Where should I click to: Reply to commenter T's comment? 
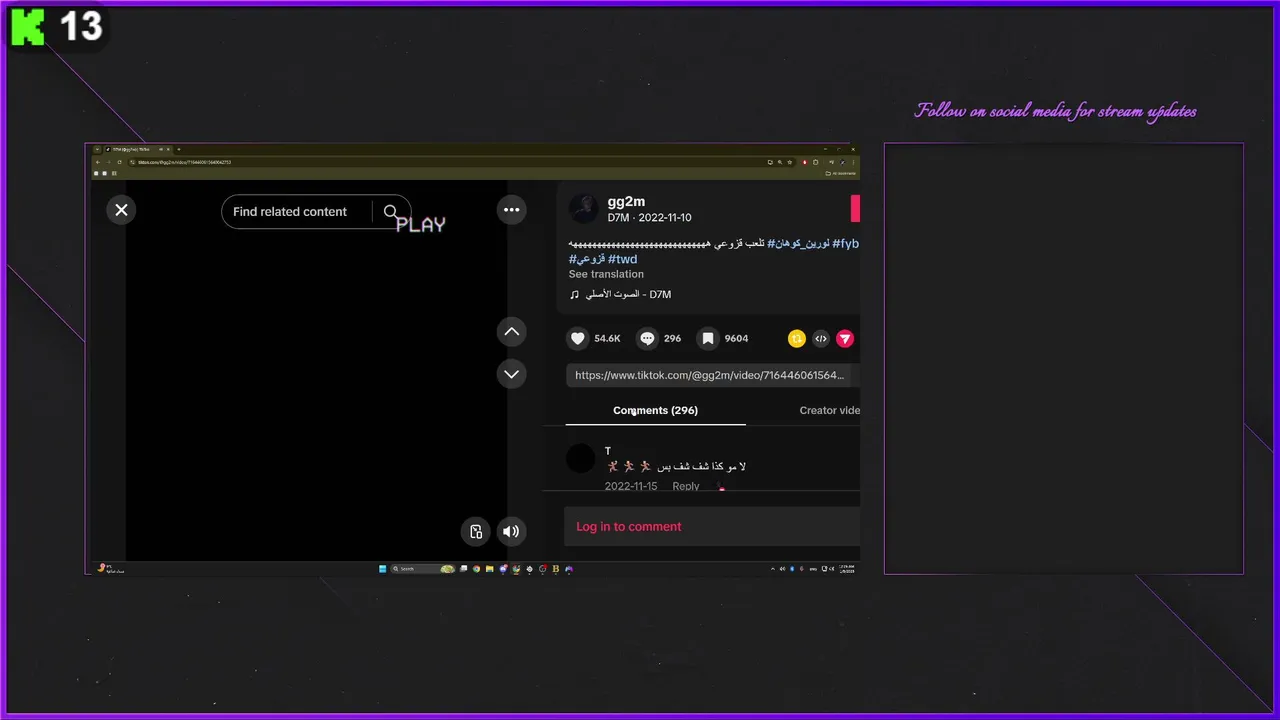tap(686, 486)
